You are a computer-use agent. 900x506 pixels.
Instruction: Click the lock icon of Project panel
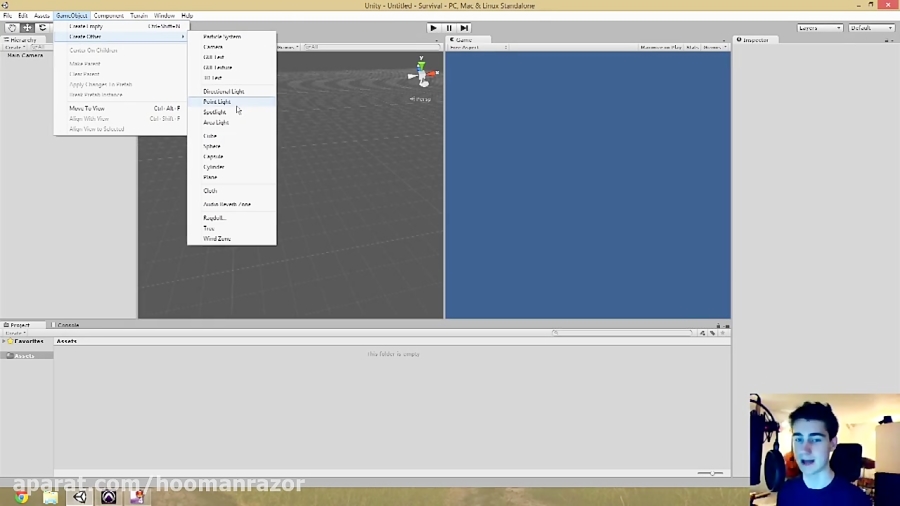(x=718, y=325)
